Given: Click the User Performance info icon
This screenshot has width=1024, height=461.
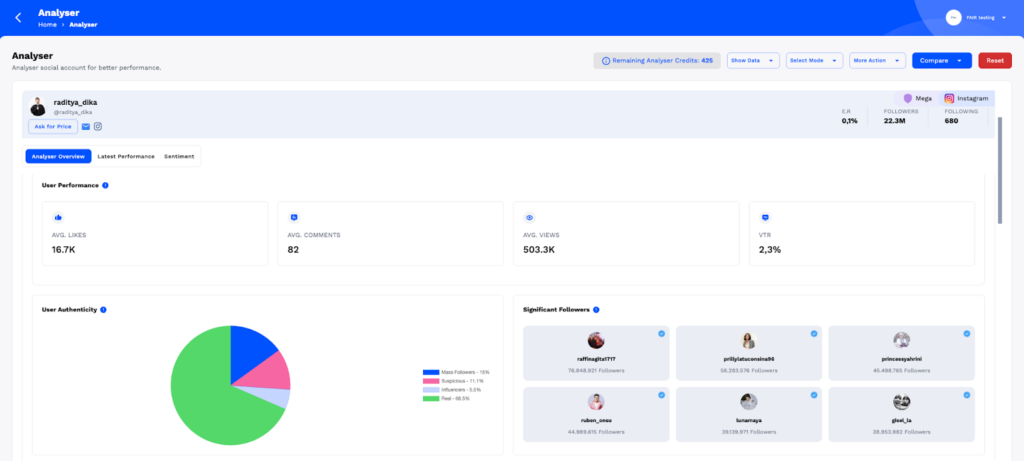Looking at the screenshot, I should tap(106, 185).
